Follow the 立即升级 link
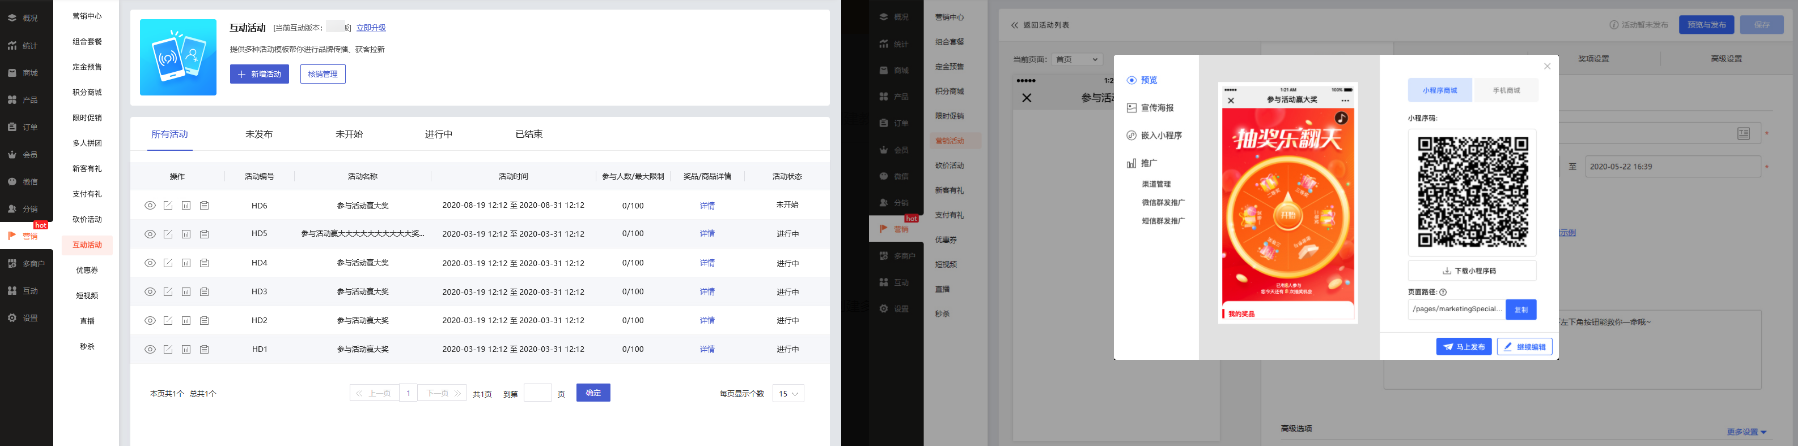 tap(371, 28)
